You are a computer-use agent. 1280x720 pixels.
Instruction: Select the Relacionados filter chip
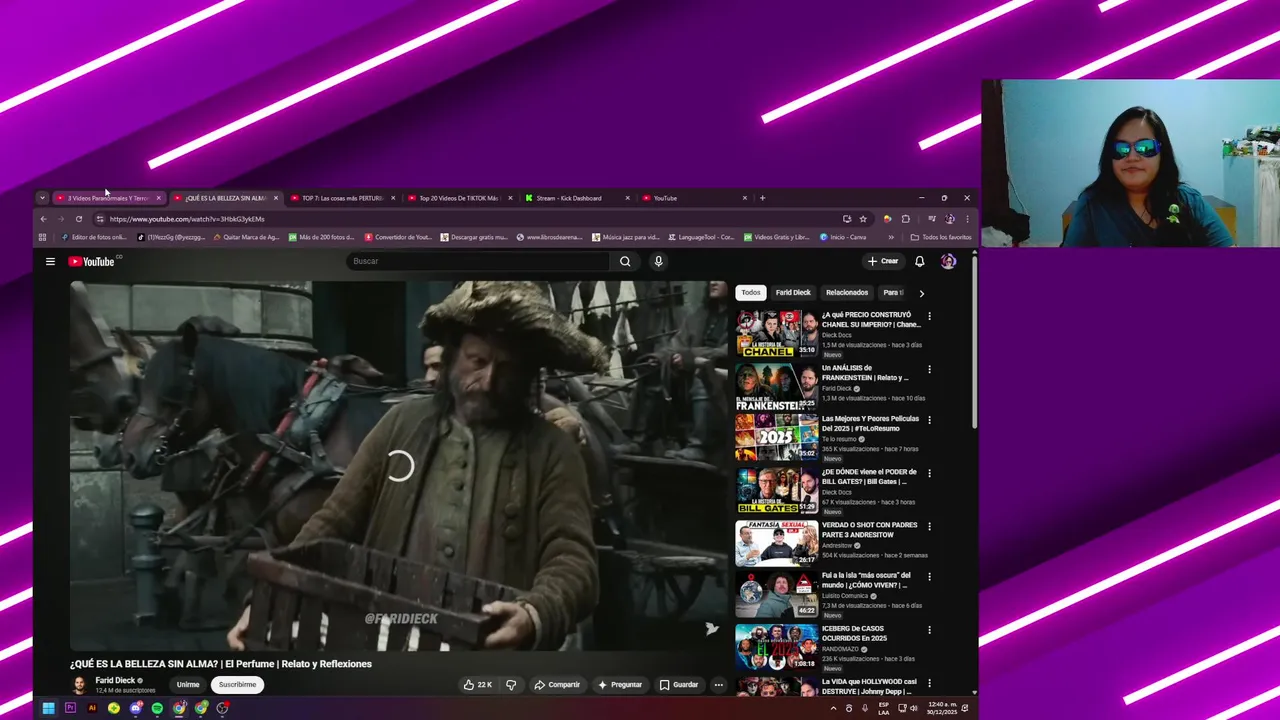click(847, 293)
